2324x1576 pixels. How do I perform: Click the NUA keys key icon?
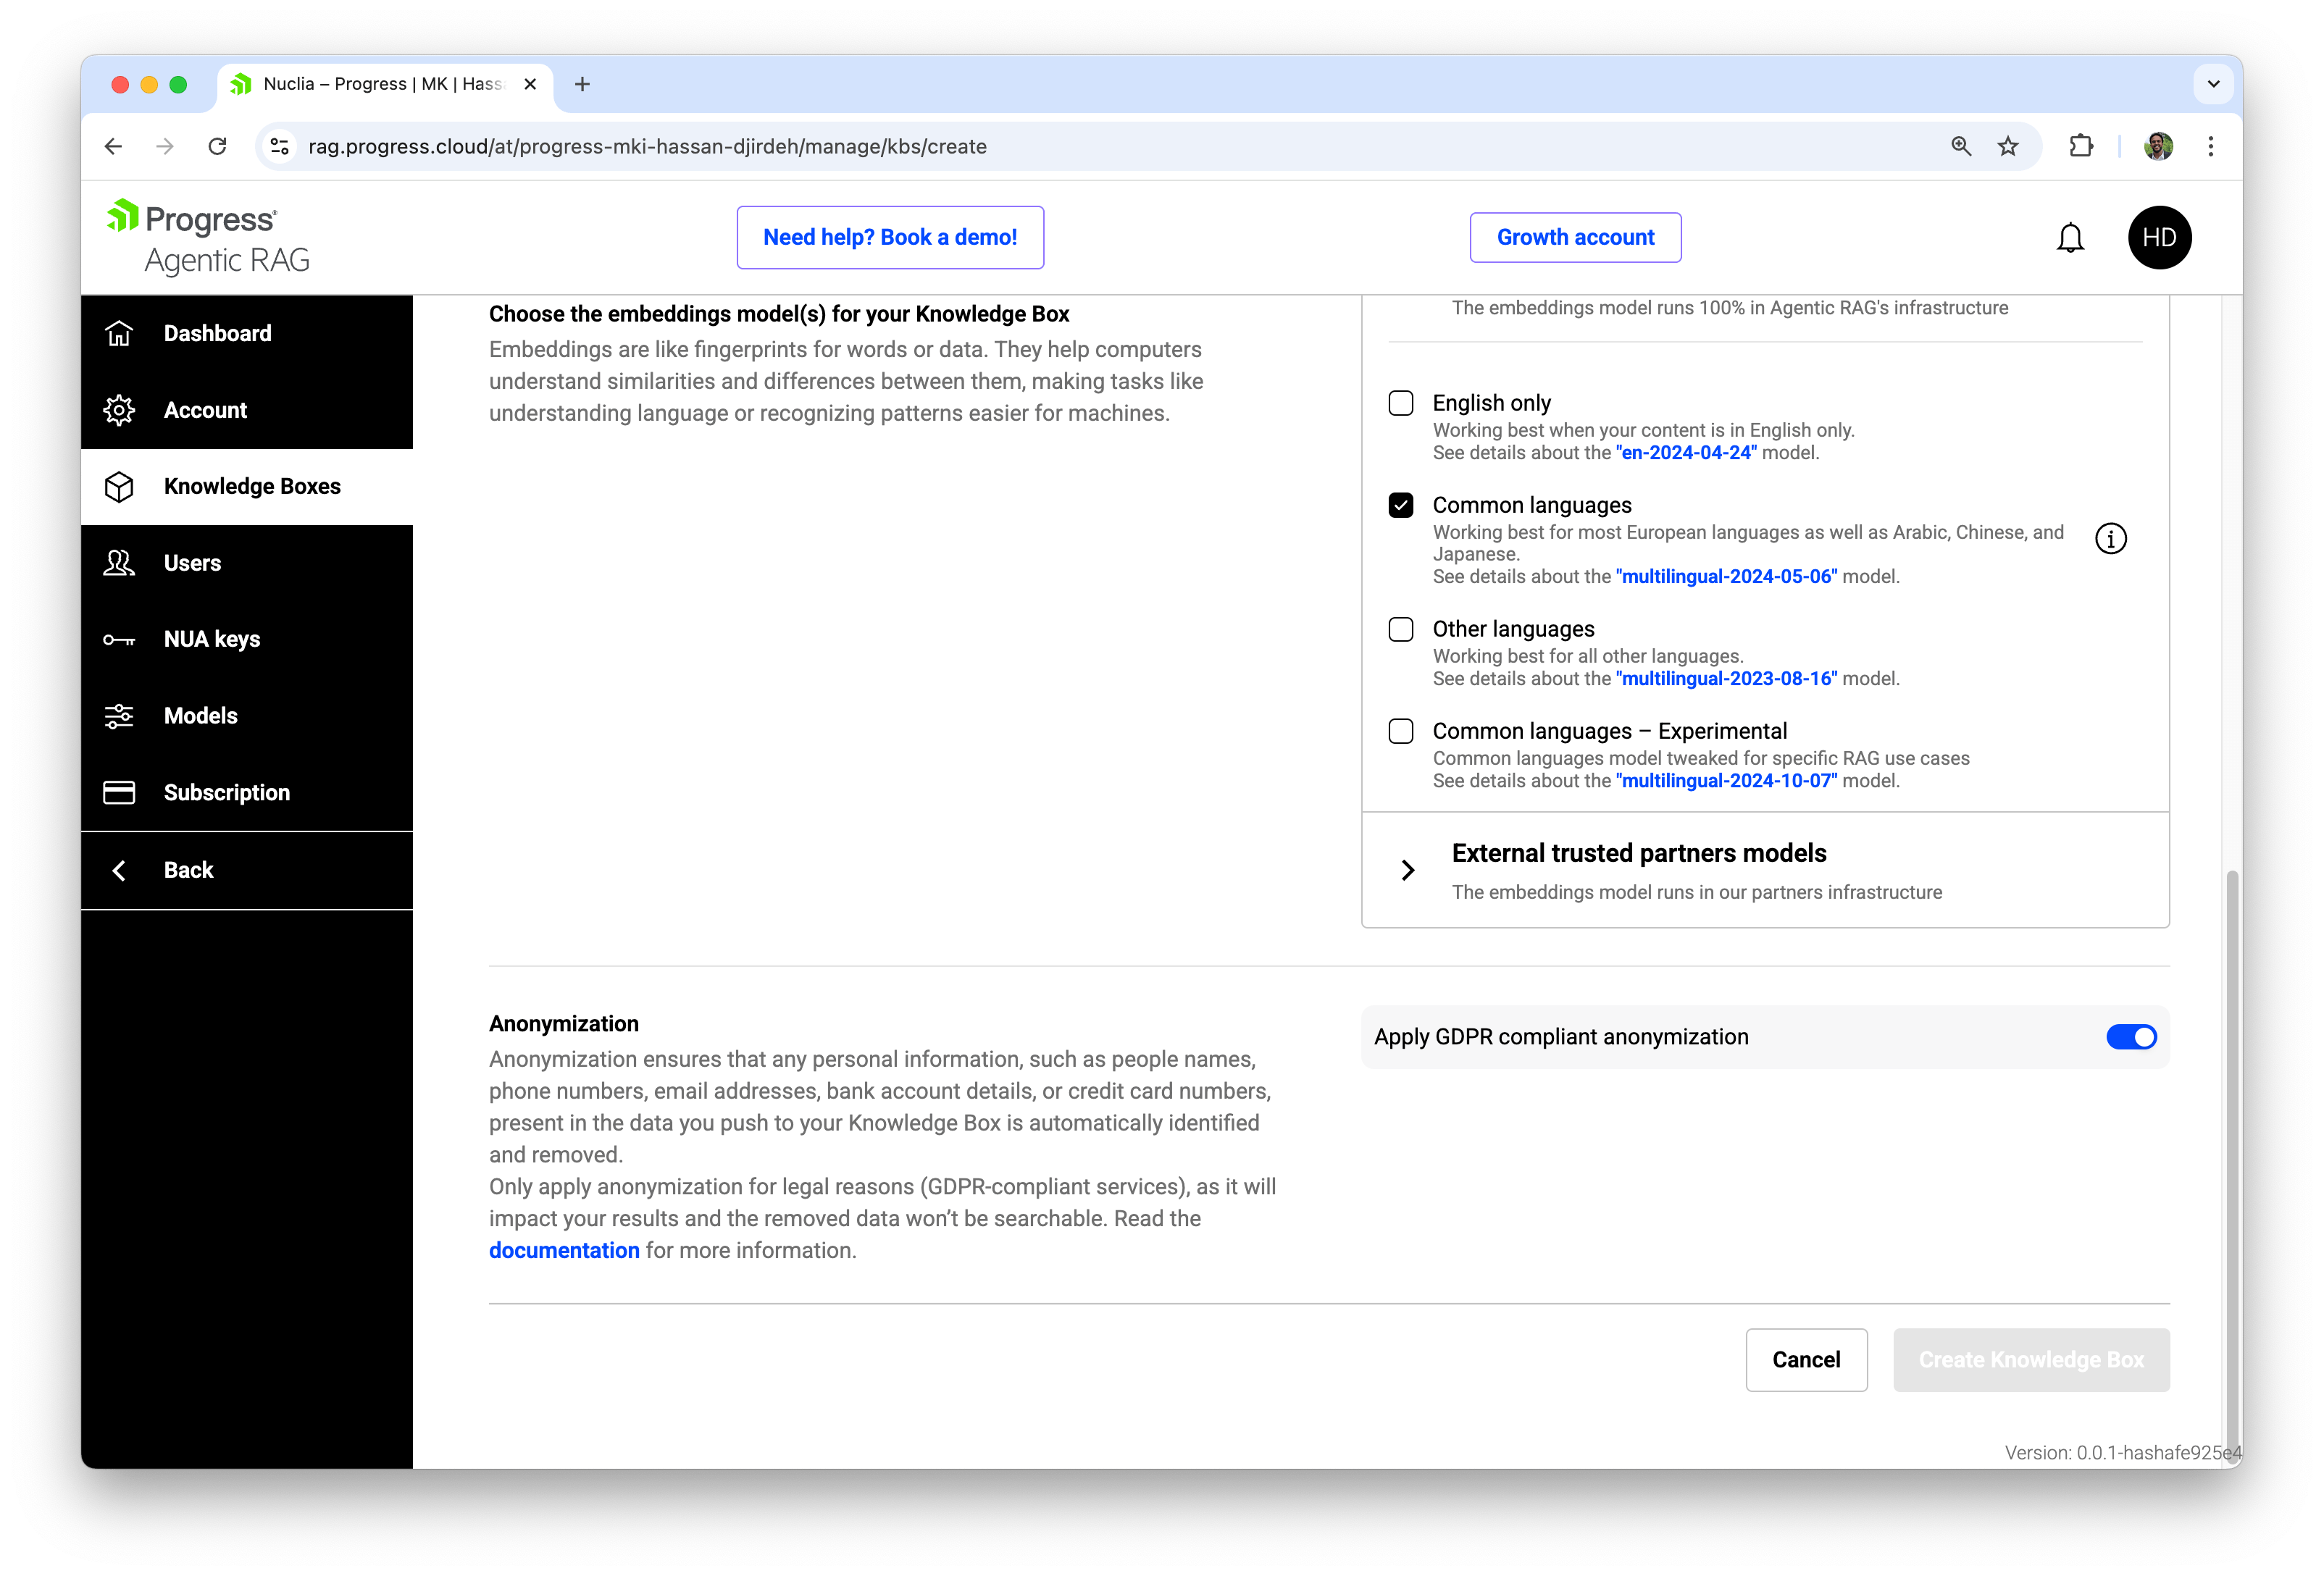click(x=119, y=639)
